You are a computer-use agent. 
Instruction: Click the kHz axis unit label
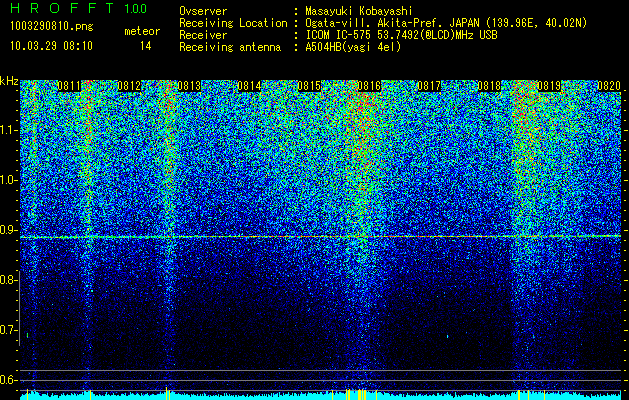pyautogui.click(x=9, y=81)
